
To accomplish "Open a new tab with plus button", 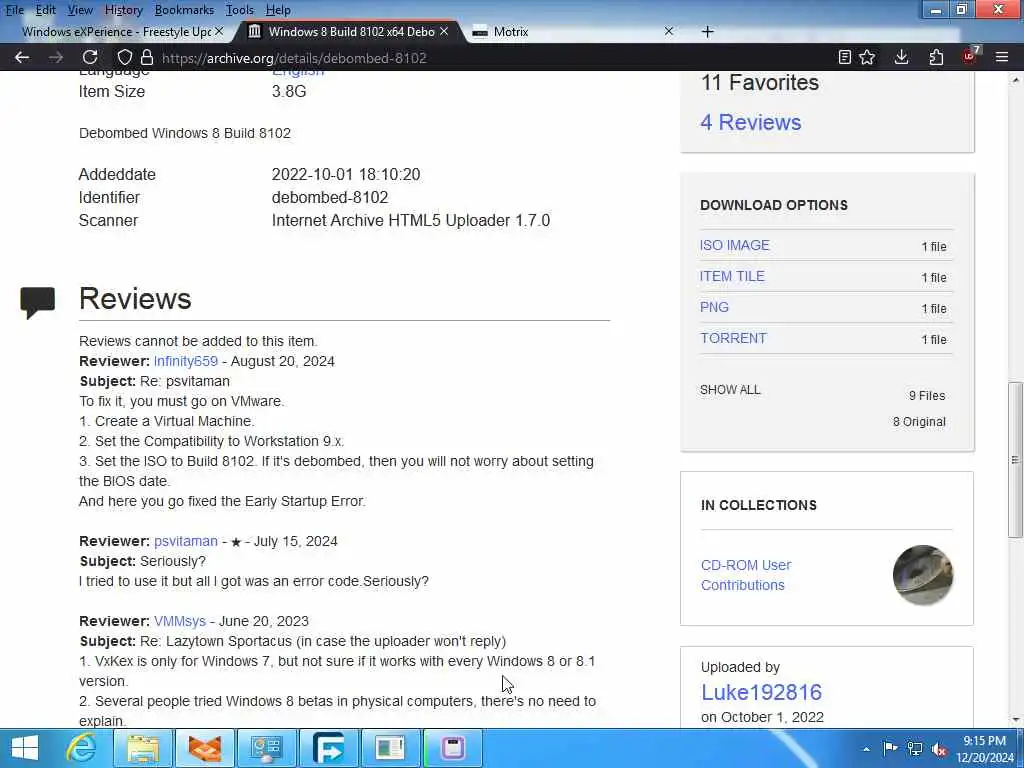I will [707, 31].
